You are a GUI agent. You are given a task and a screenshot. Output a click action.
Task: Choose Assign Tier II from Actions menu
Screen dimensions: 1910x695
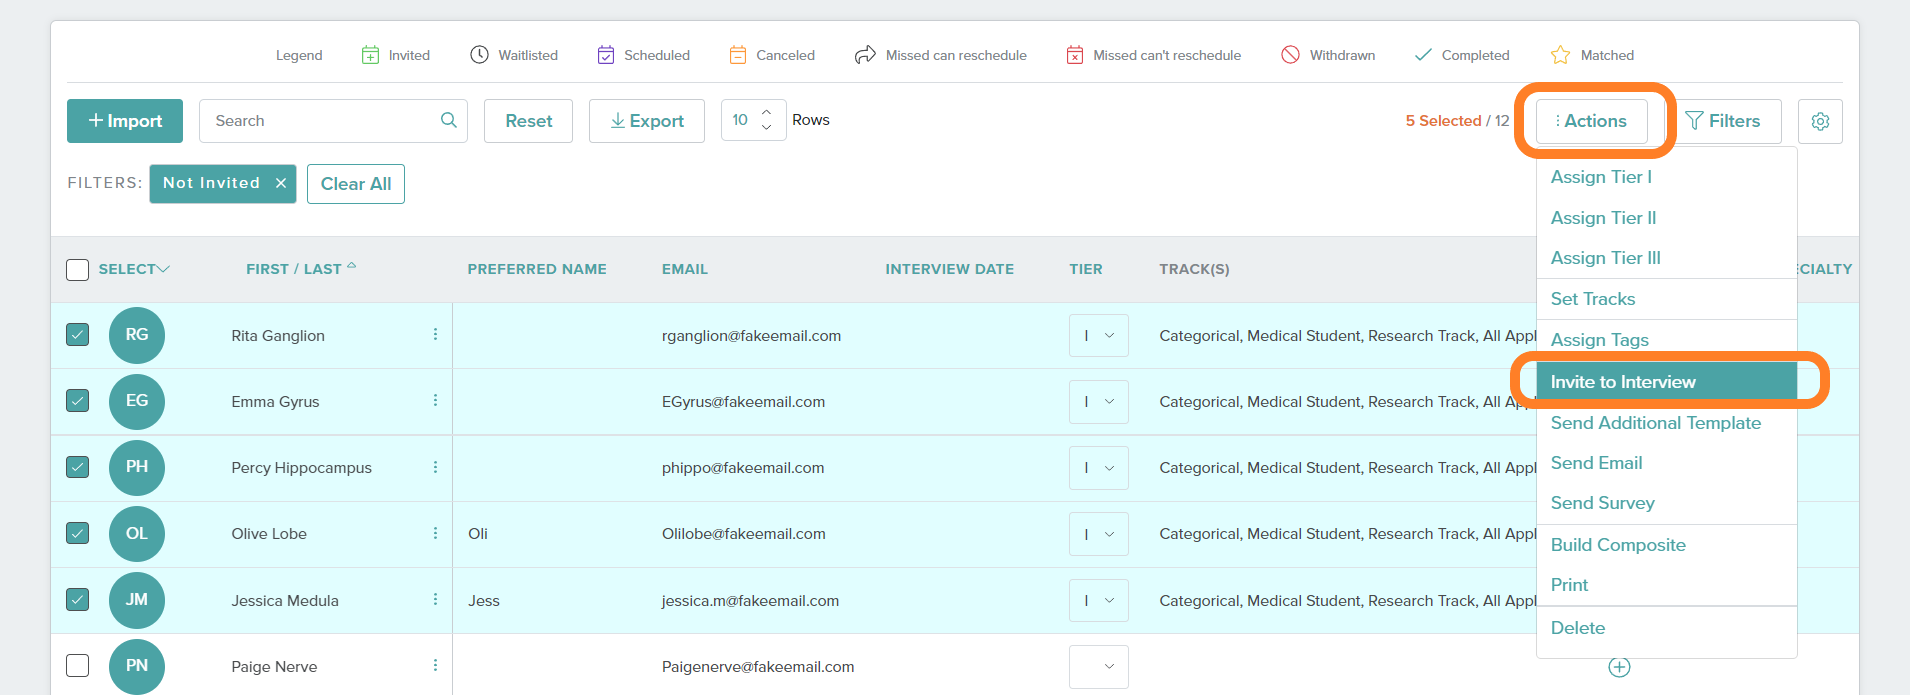coord(1603,218)
